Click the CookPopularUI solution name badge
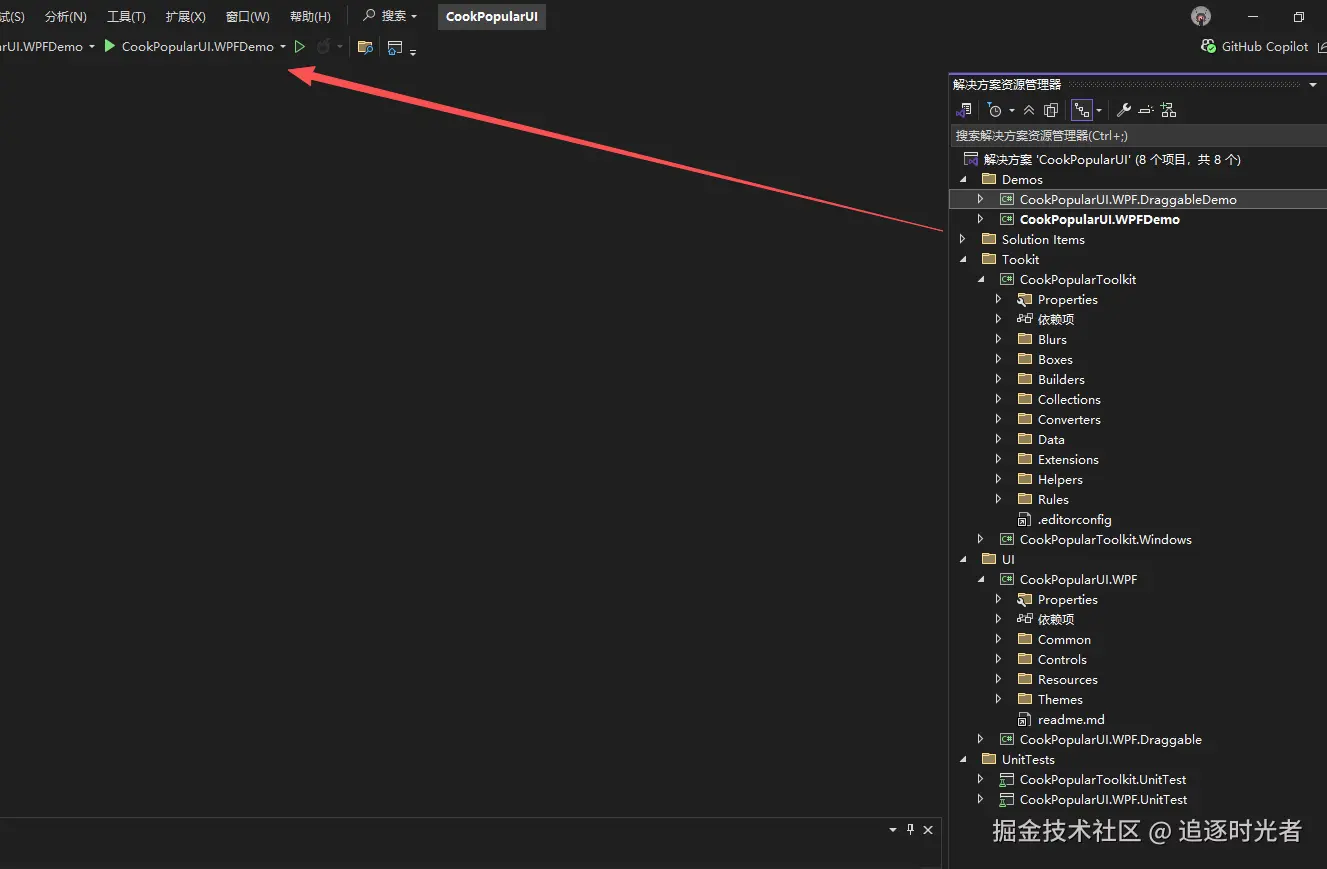The height and width of the screenshot is (869, 1327). (x=492, y=17)
